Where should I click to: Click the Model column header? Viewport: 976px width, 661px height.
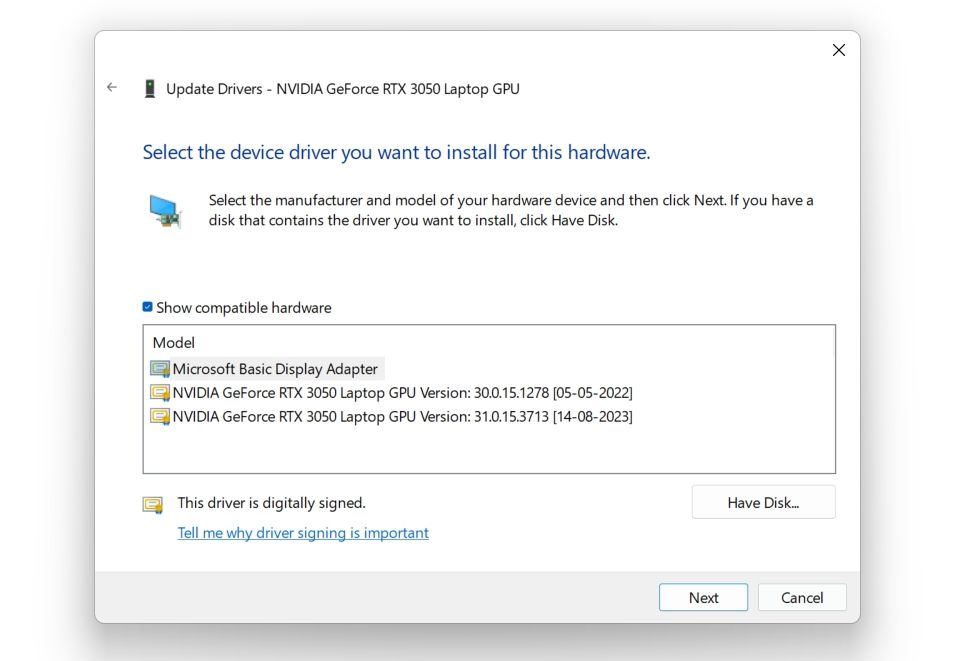point(174,342)
